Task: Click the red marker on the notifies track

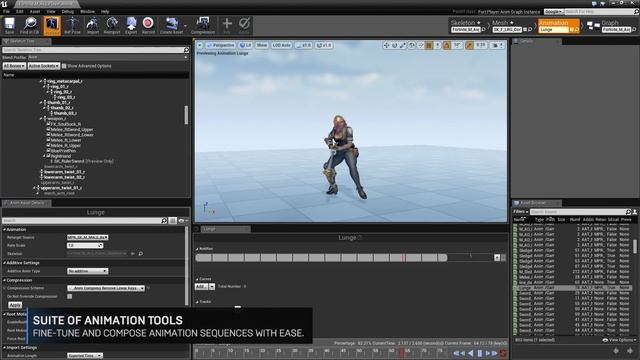Action: pos(403,258)
